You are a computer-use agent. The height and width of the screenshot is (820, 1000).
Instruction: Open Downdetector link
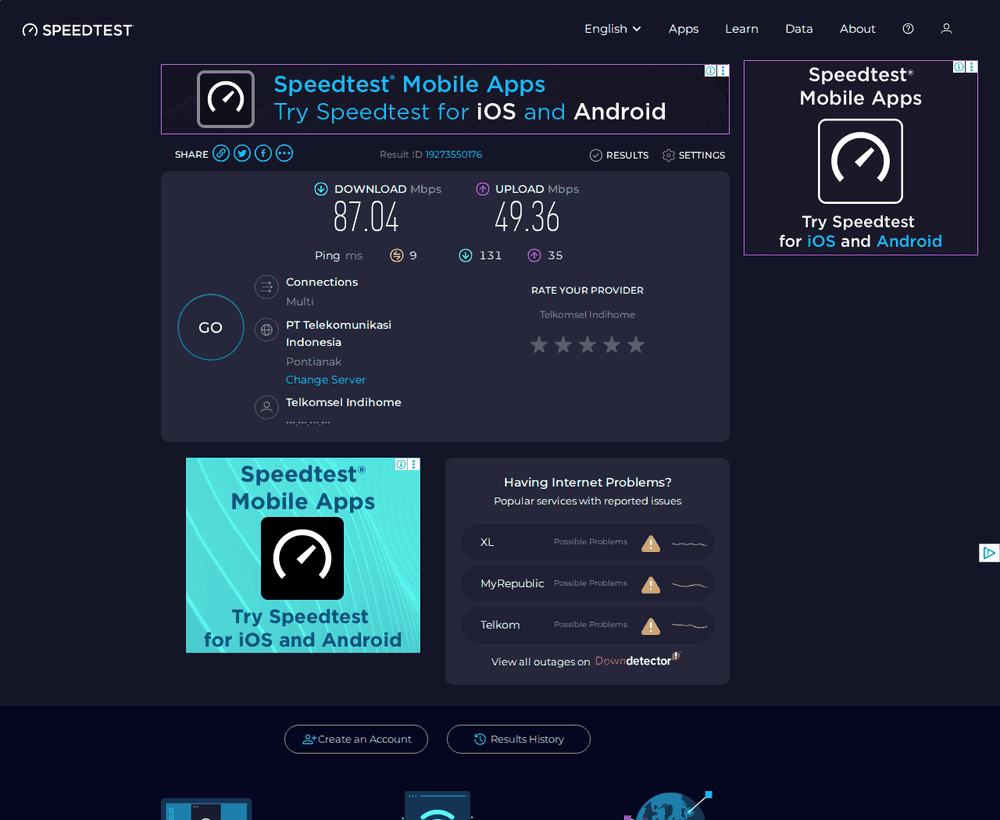coord(636,661)
